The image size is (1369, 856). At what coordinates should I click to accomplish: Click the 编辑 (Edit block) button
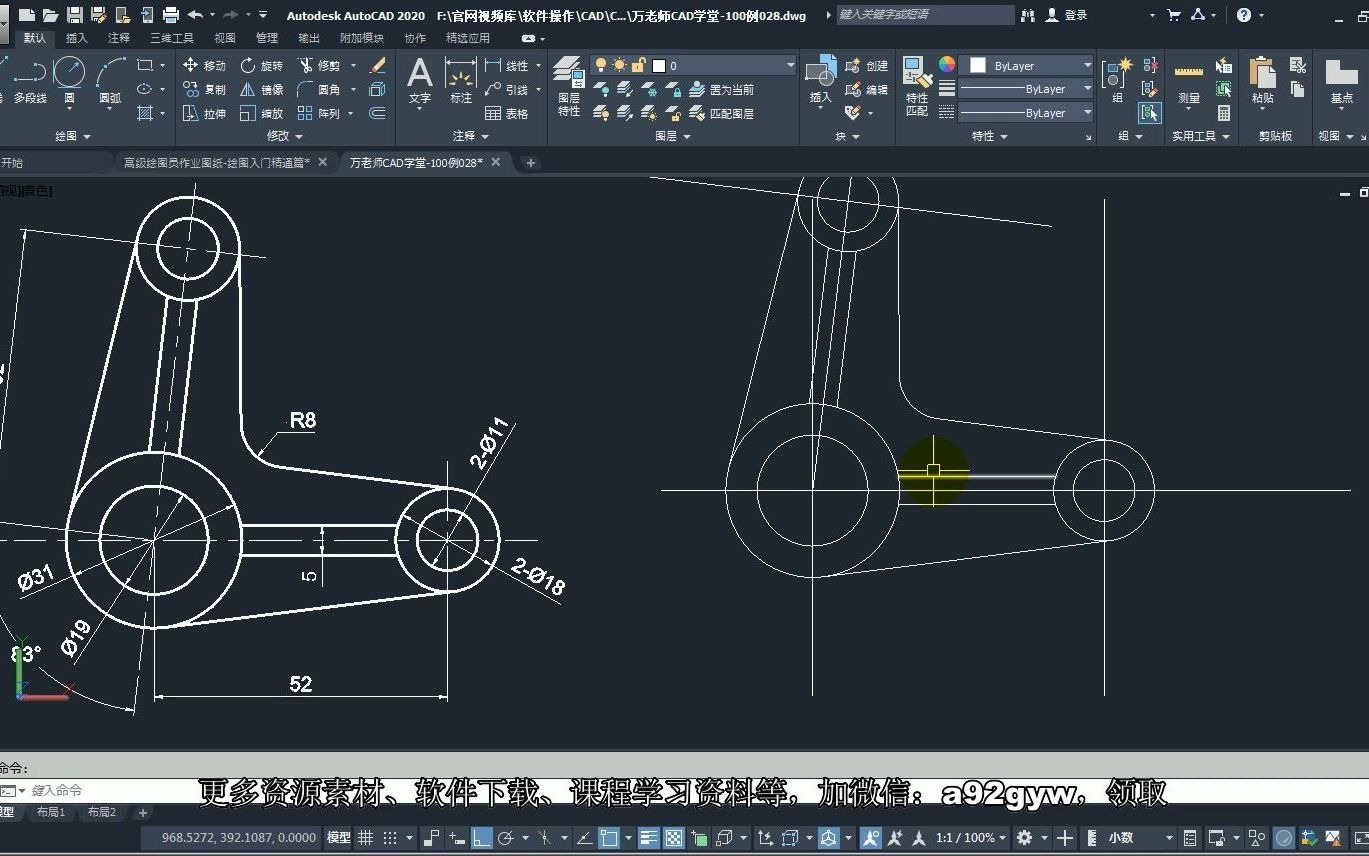(x=866, y=89)
